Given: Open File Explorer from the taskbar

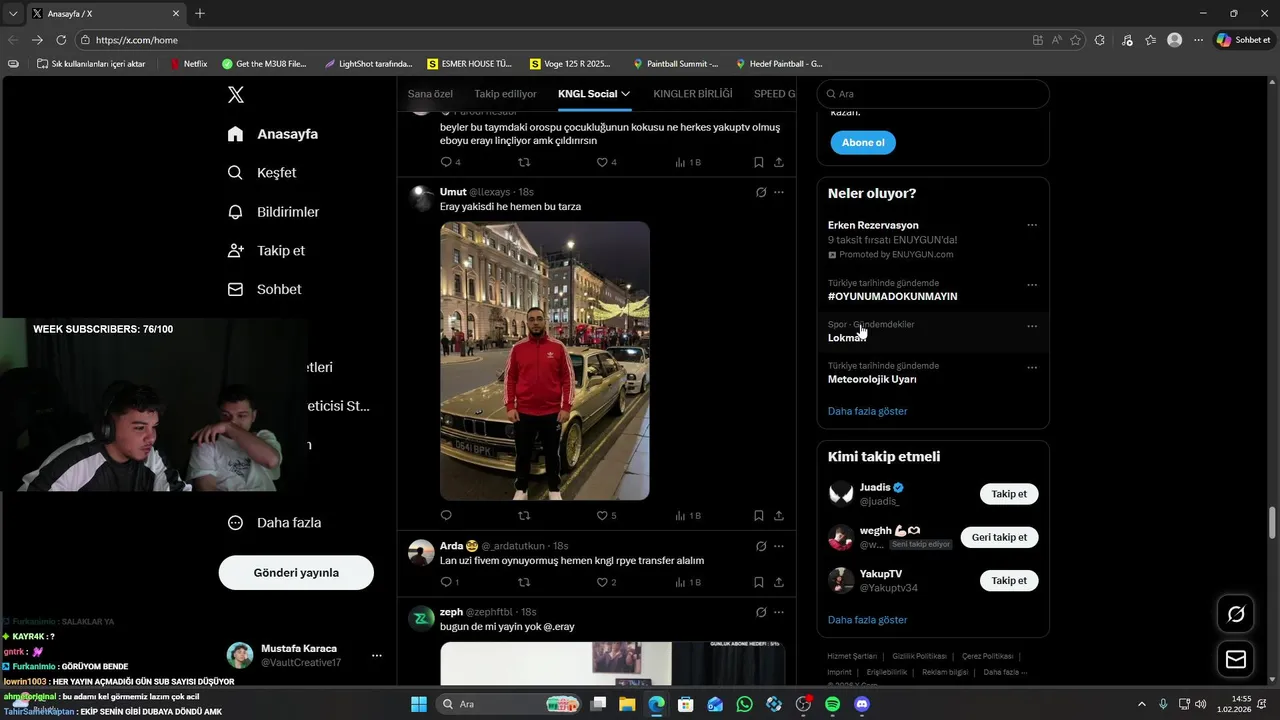Looking at the screenshot, I should click(x=627, y=704).
